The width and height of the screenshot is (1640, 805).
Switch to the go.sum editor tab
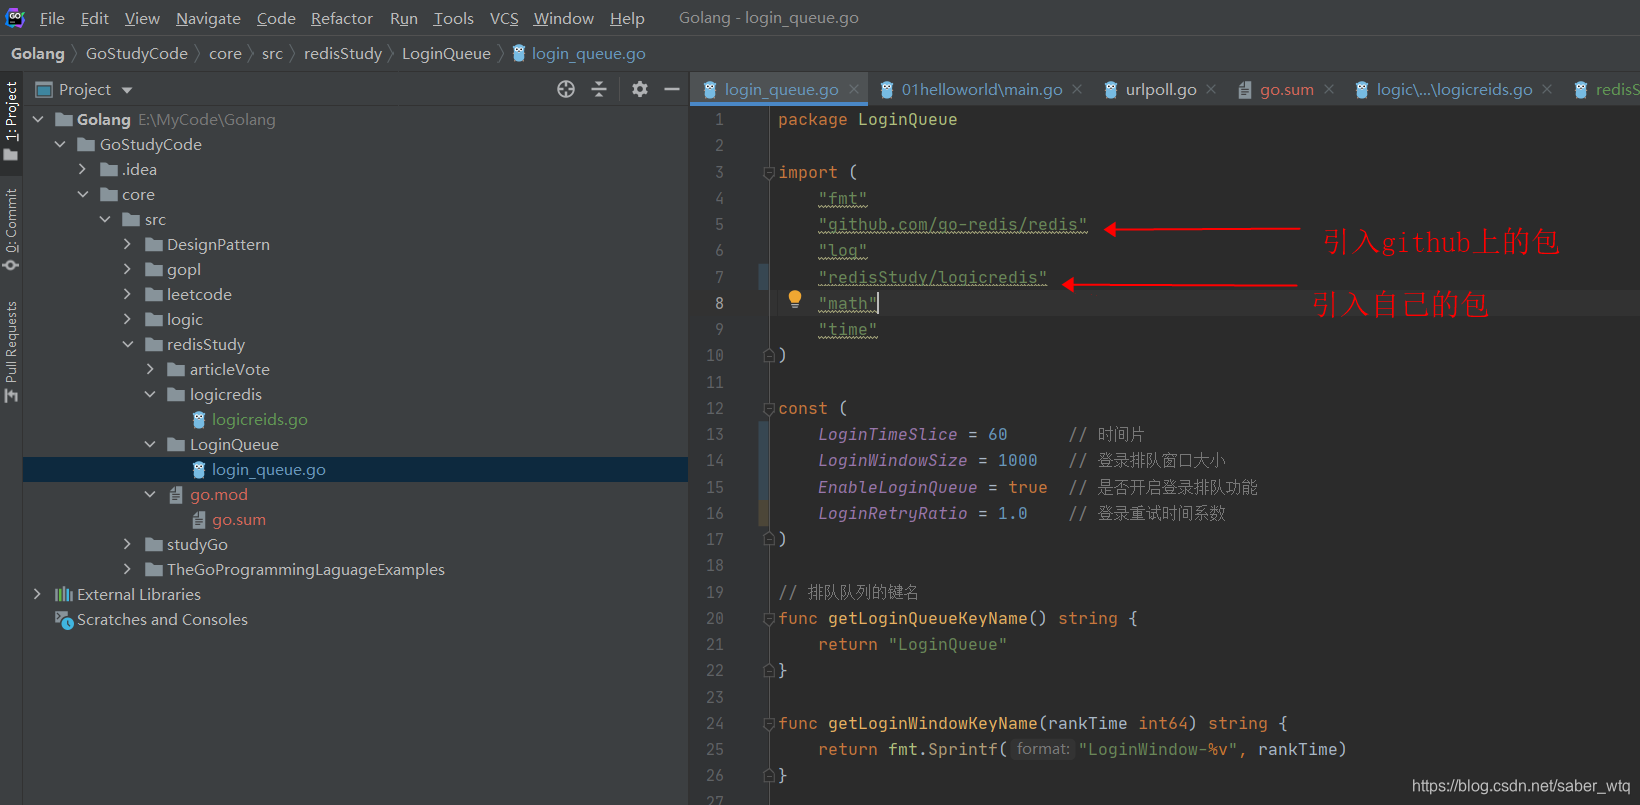(1287, 89)
